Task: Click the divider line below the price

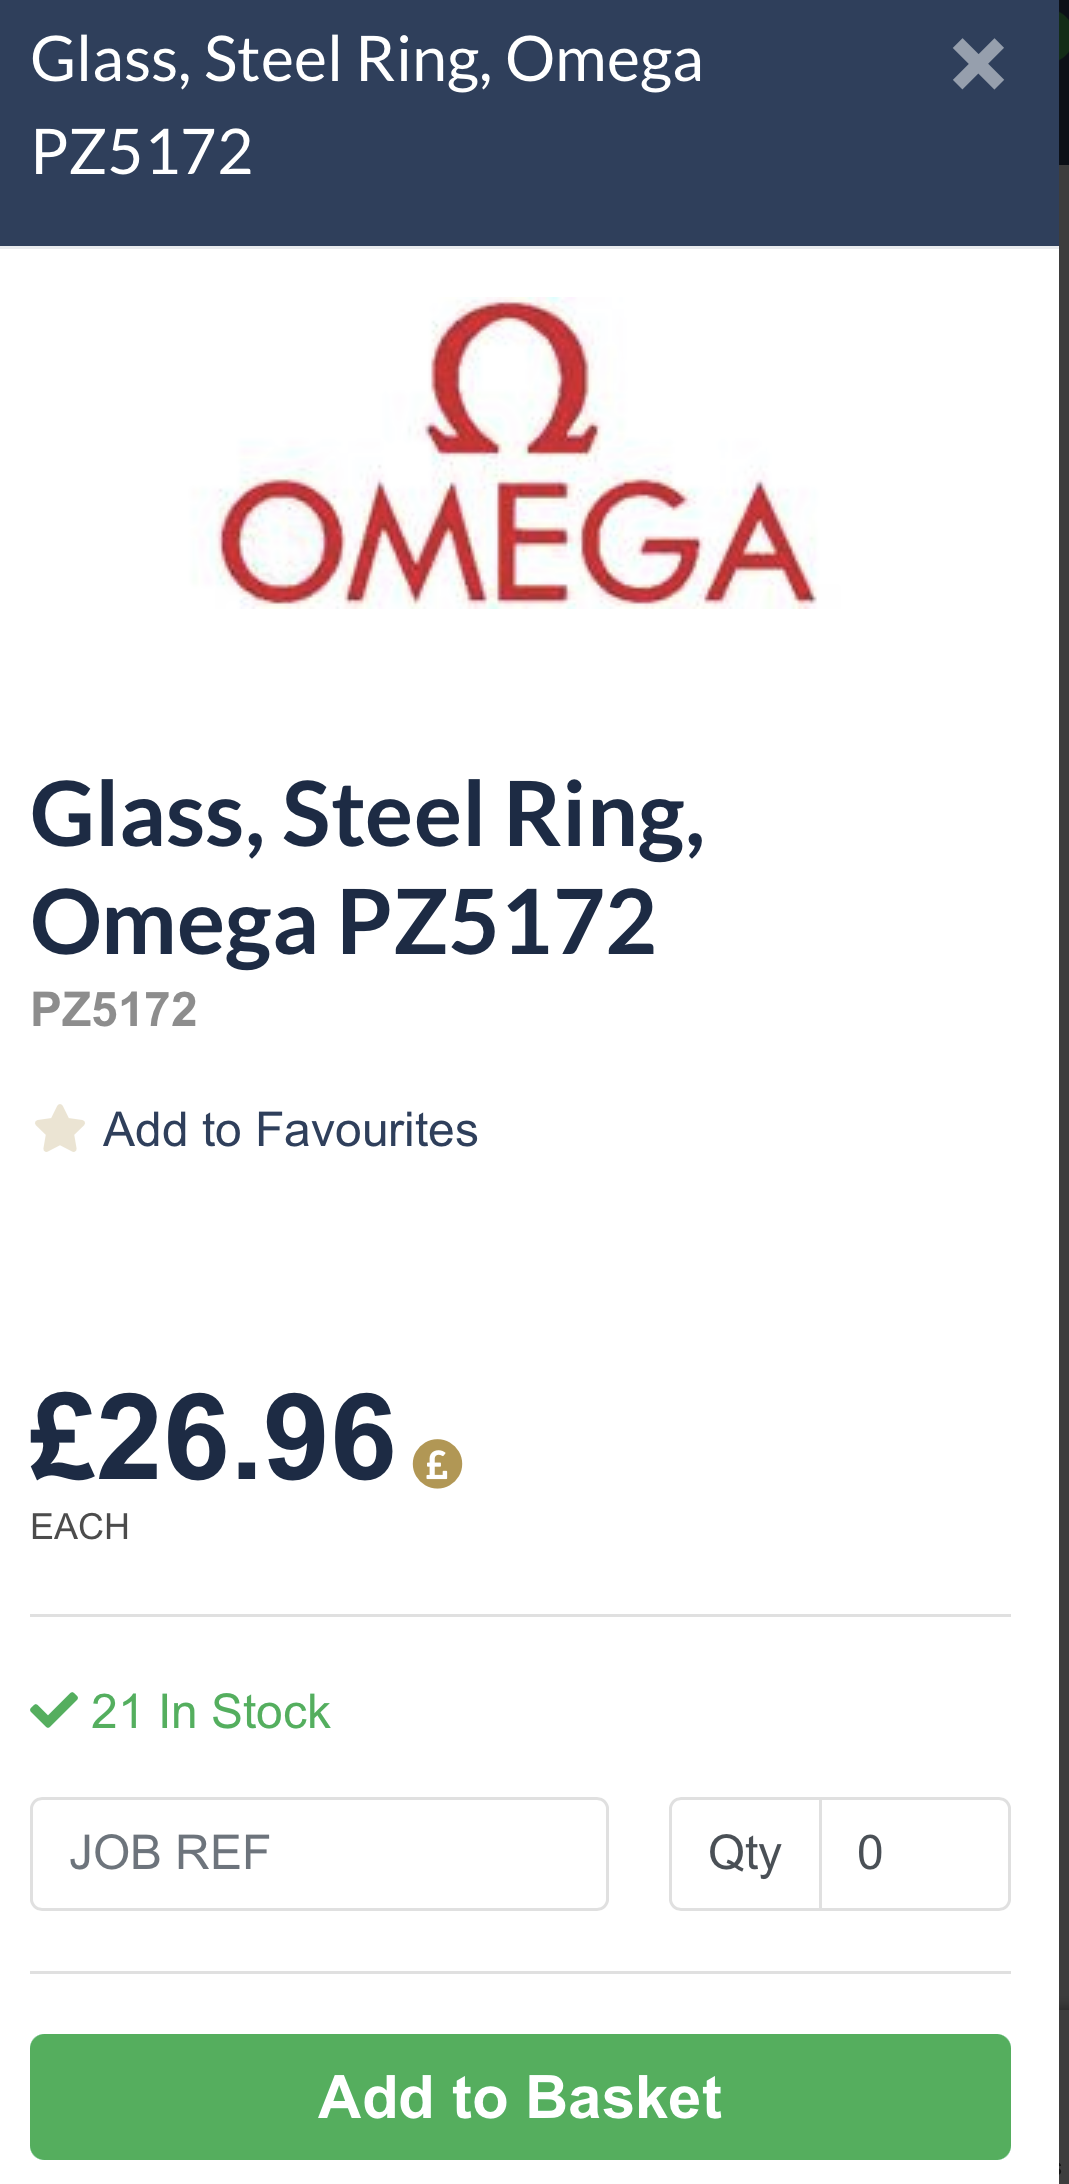Action: click(x=520, y=1615)
